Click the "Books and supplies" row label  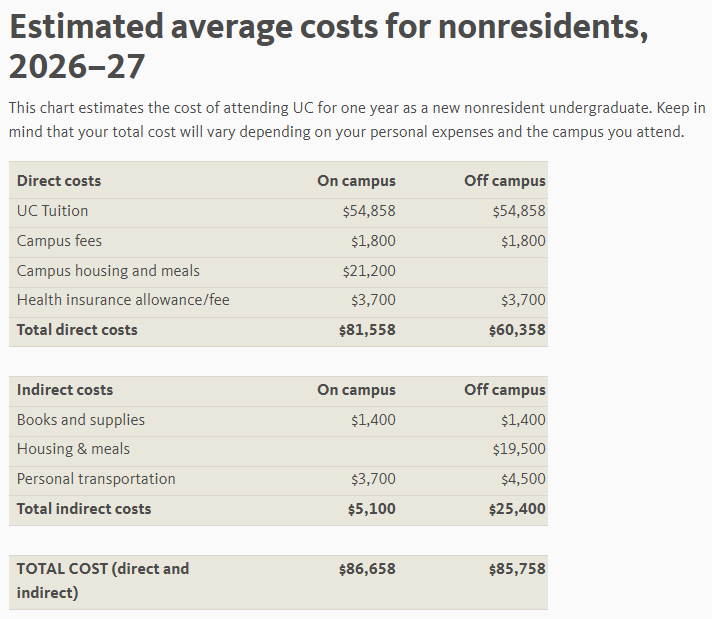81,420
